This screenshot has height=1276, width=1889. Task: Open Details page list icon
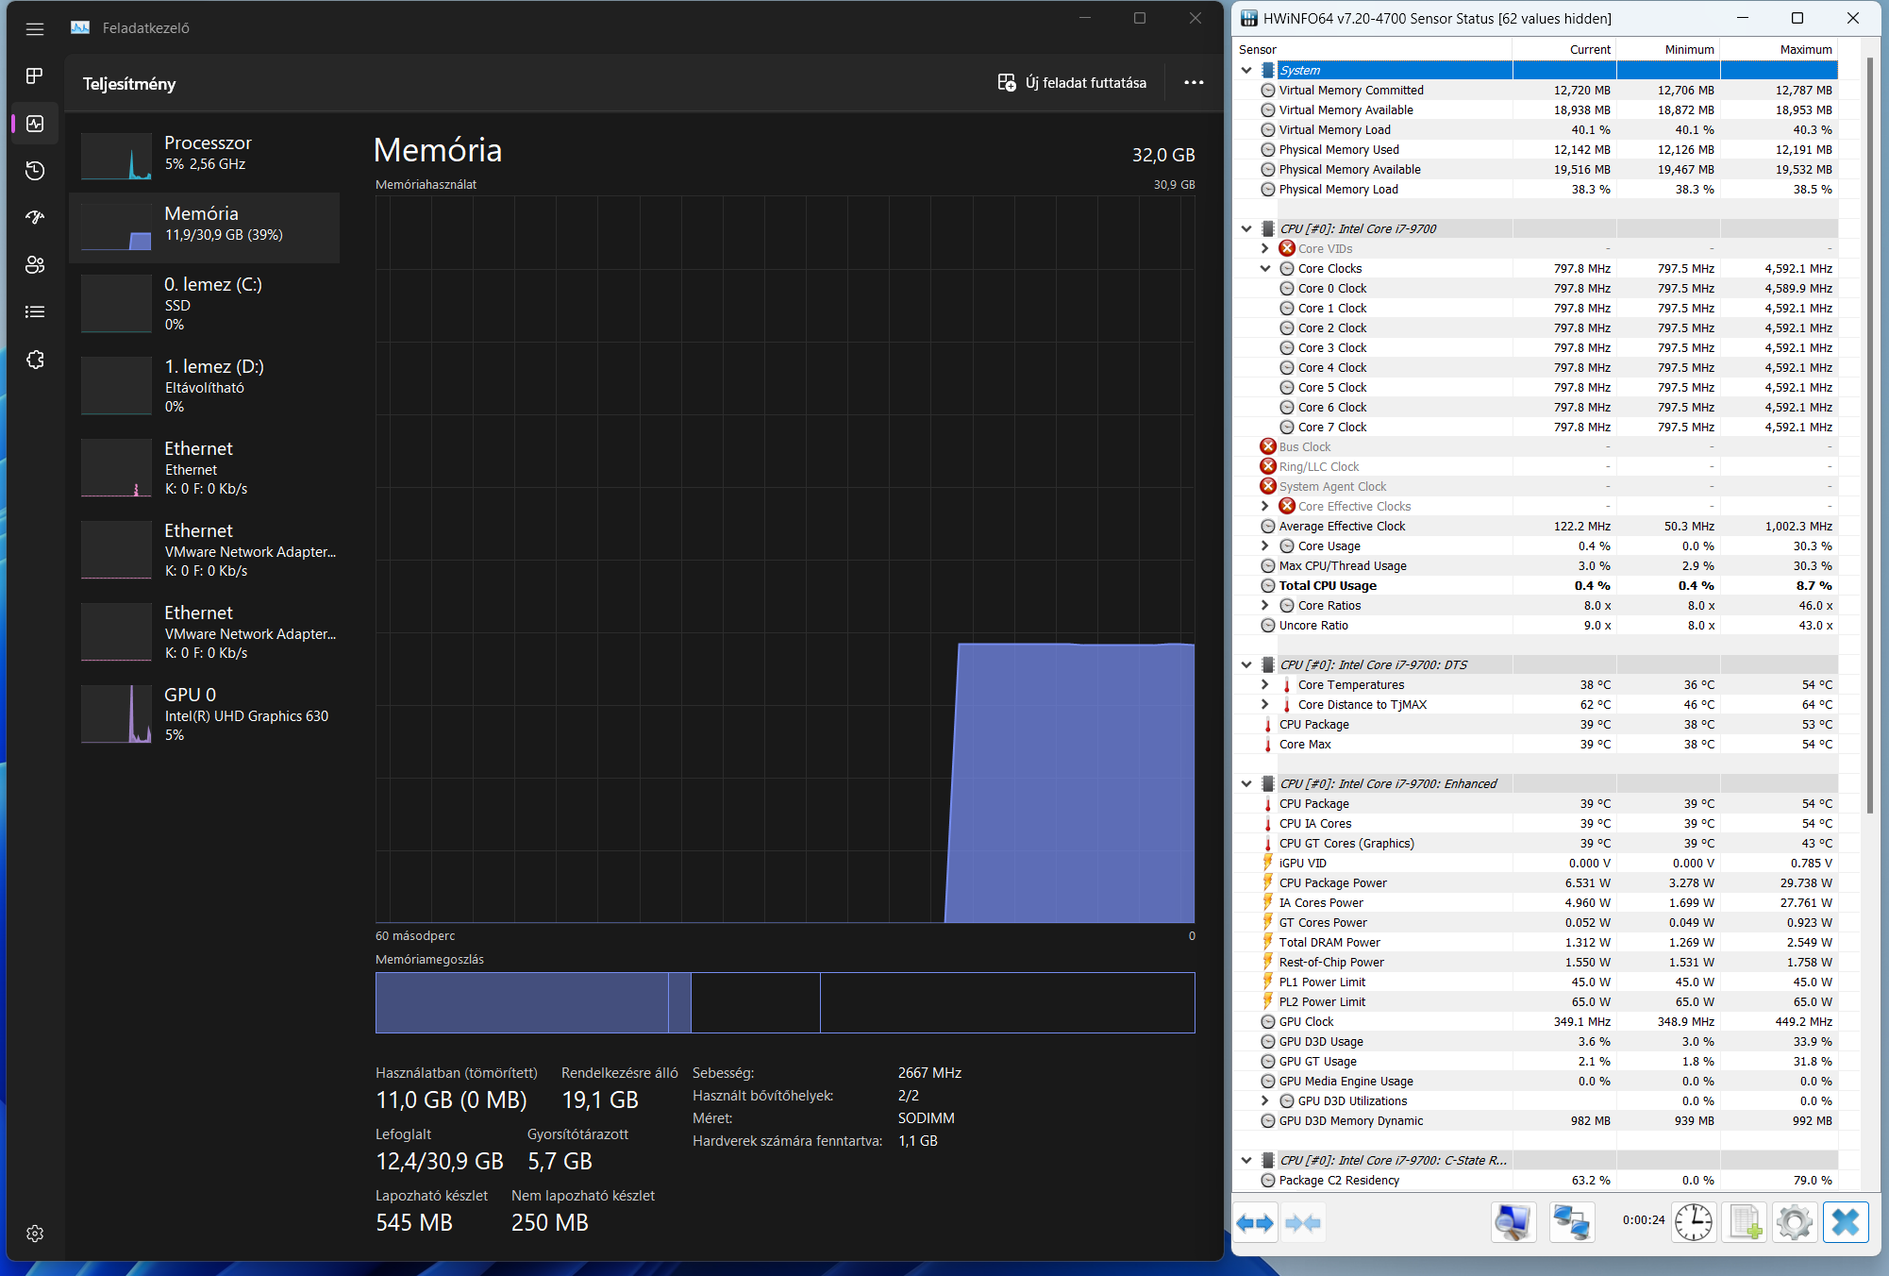point(35,312)
